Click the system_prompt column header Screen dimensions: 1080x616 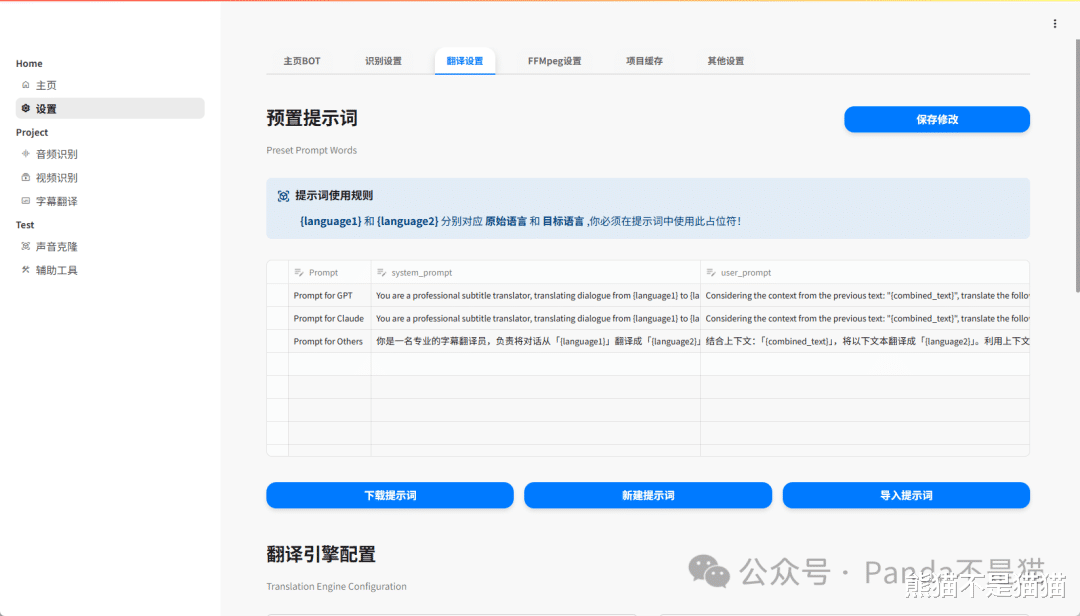pos(536,272)
